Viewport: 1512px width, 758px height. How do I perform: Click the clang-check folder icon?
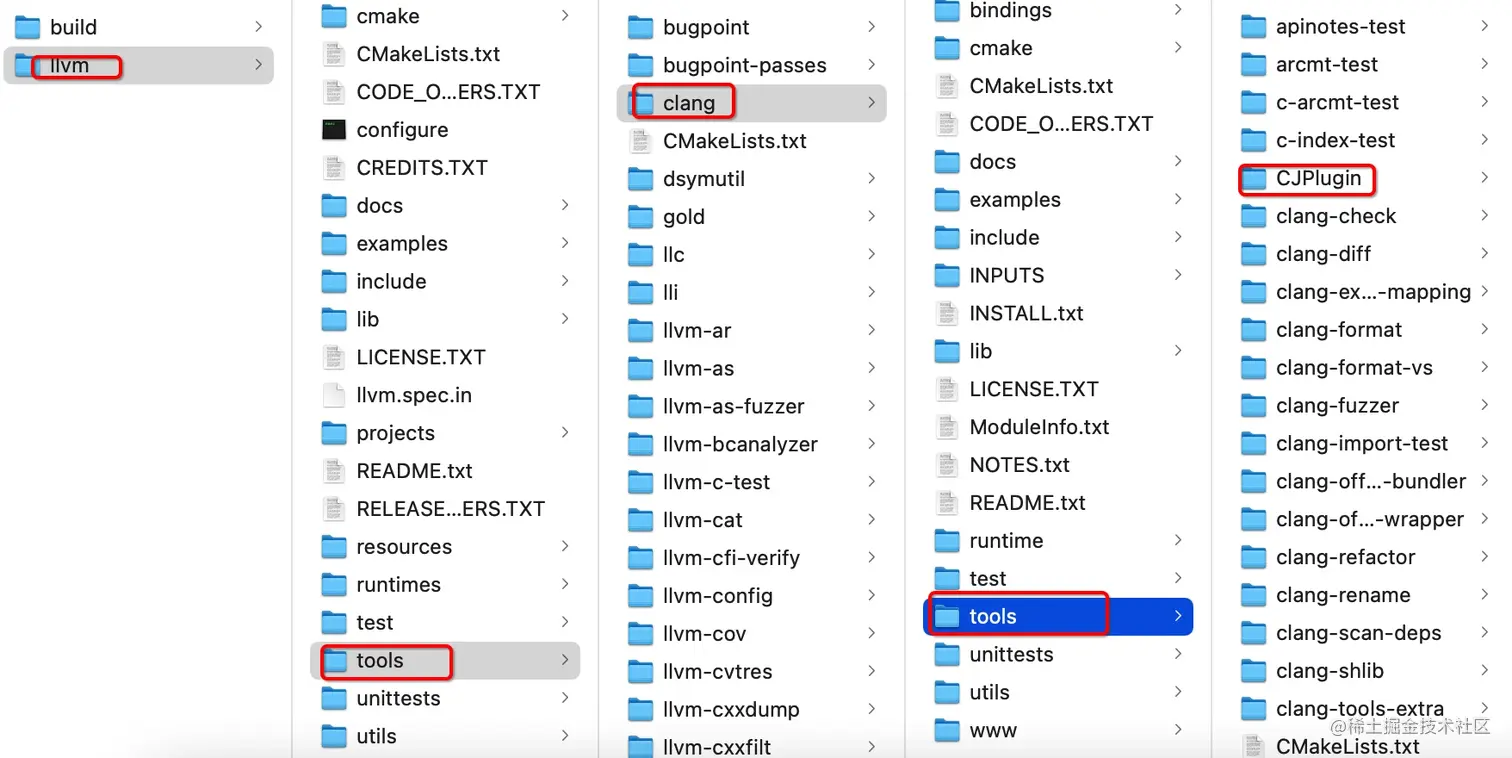click(1253, 216)
